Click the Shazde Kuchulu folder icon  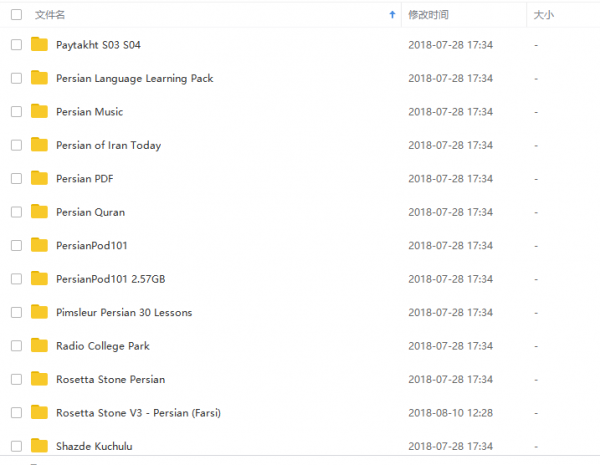pos(39,446)
